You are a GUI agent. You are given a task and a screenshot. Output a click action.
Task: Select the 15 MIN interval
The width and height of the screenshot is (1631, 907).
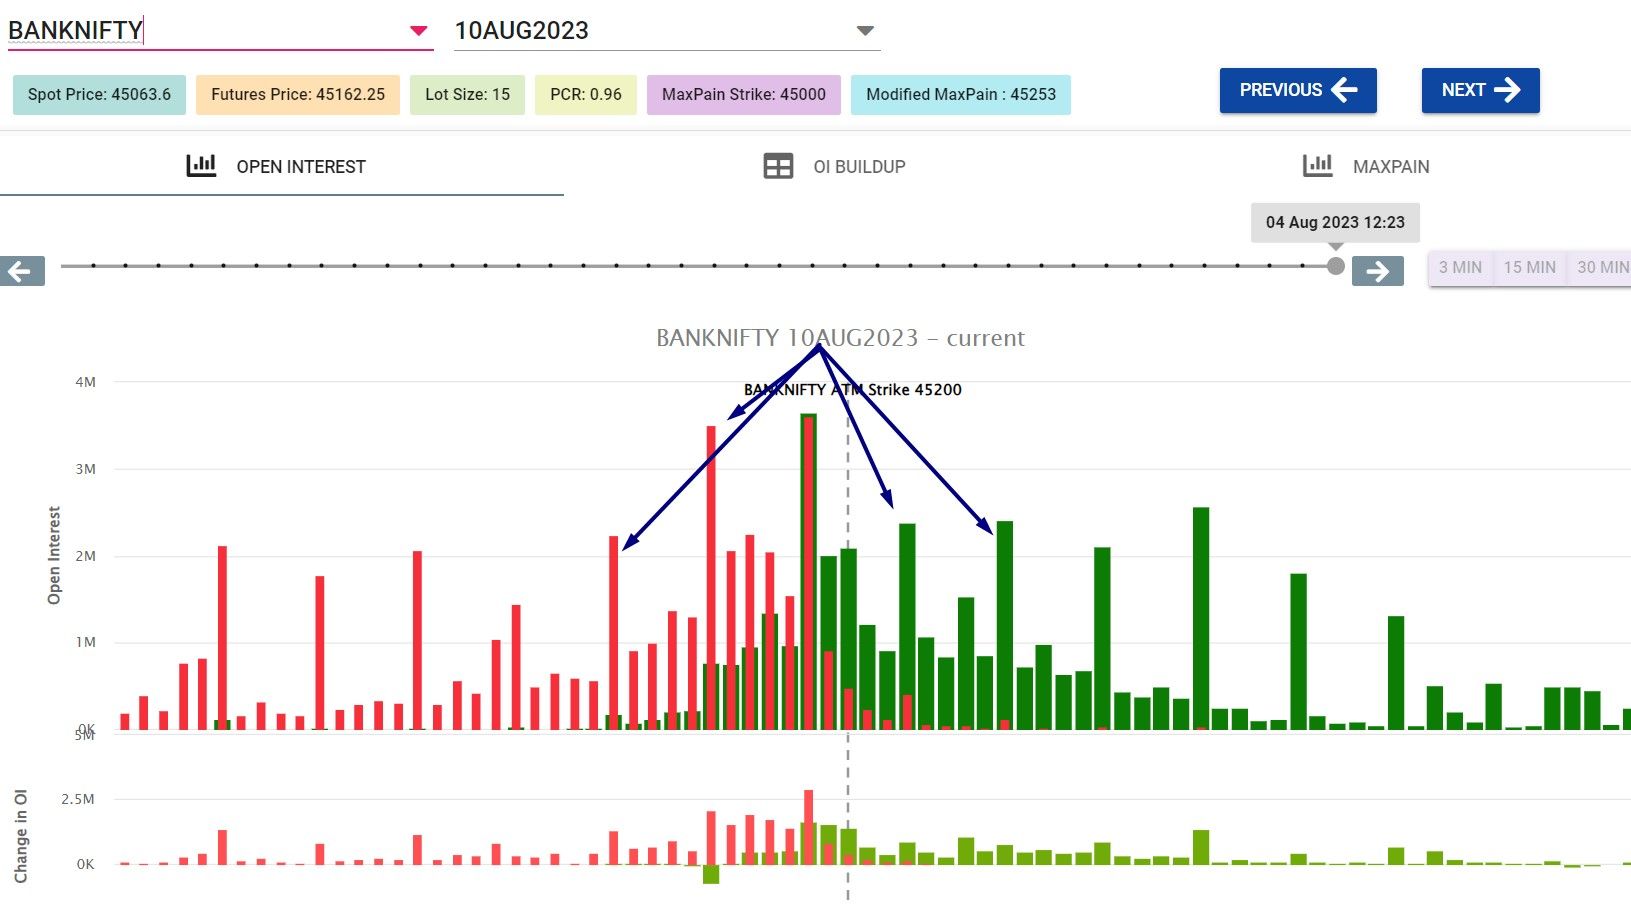click(x=1529, y=267)
